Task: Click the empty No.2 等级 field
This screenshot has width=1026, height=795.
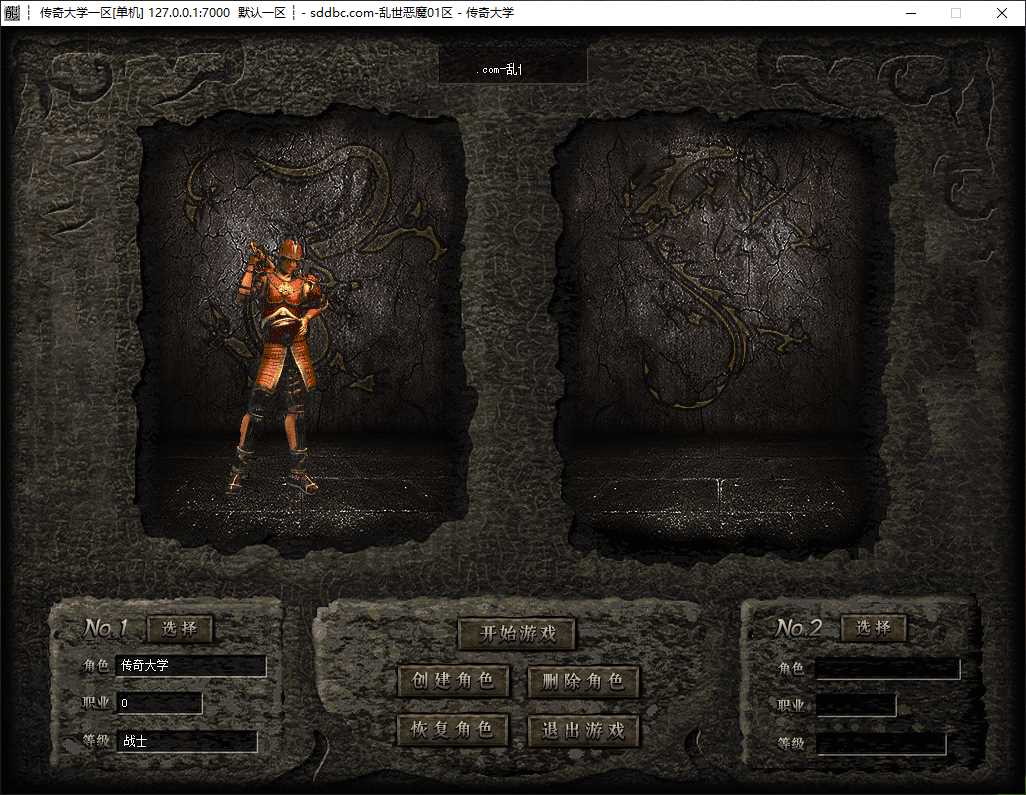Action: pos(881,744)
